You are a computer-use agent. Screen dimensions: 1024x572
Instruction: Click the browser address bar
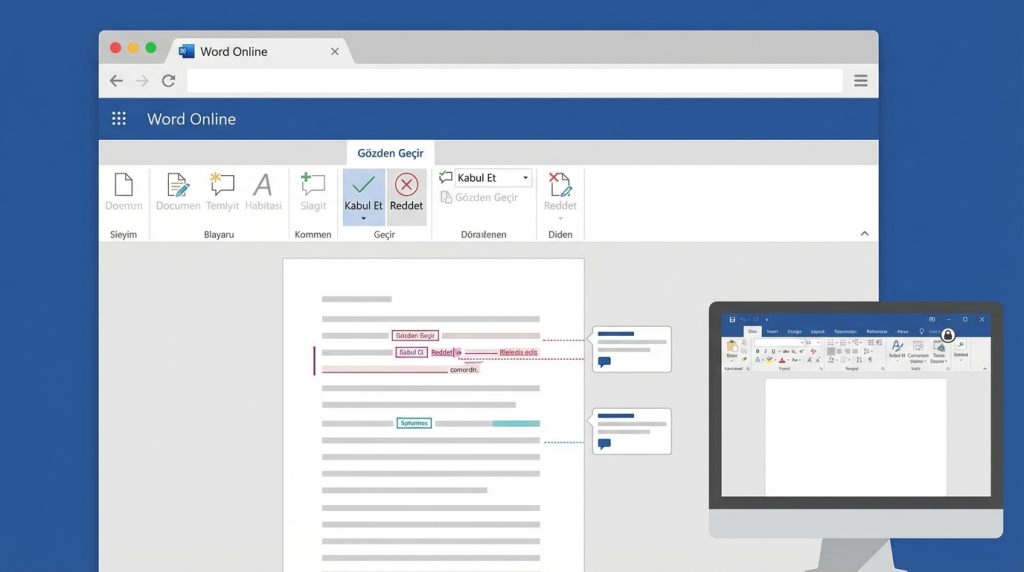pyautogui.click(x=514, y=81)
